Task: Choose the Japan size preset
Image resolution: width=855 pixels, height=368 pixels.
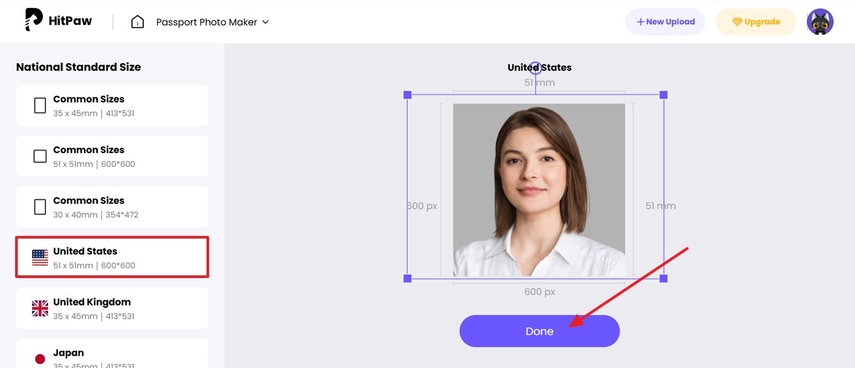Action: [x=112, y=353]
